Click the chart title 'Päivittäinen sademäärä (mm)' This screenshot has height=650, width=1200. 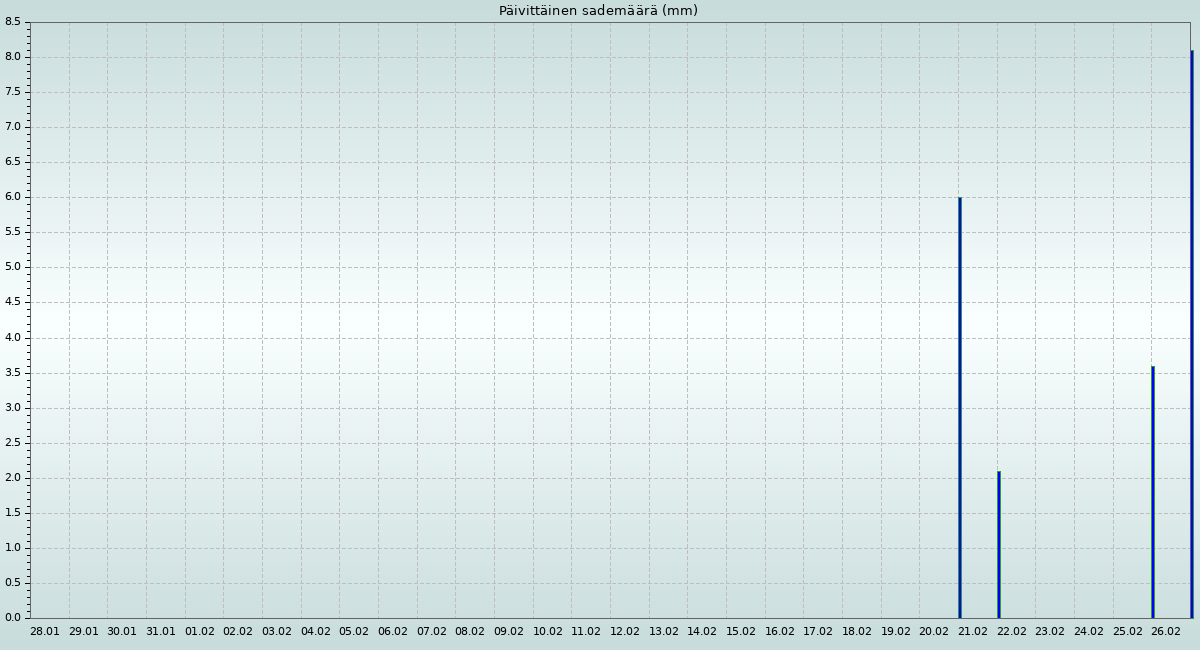coord(598,11)
